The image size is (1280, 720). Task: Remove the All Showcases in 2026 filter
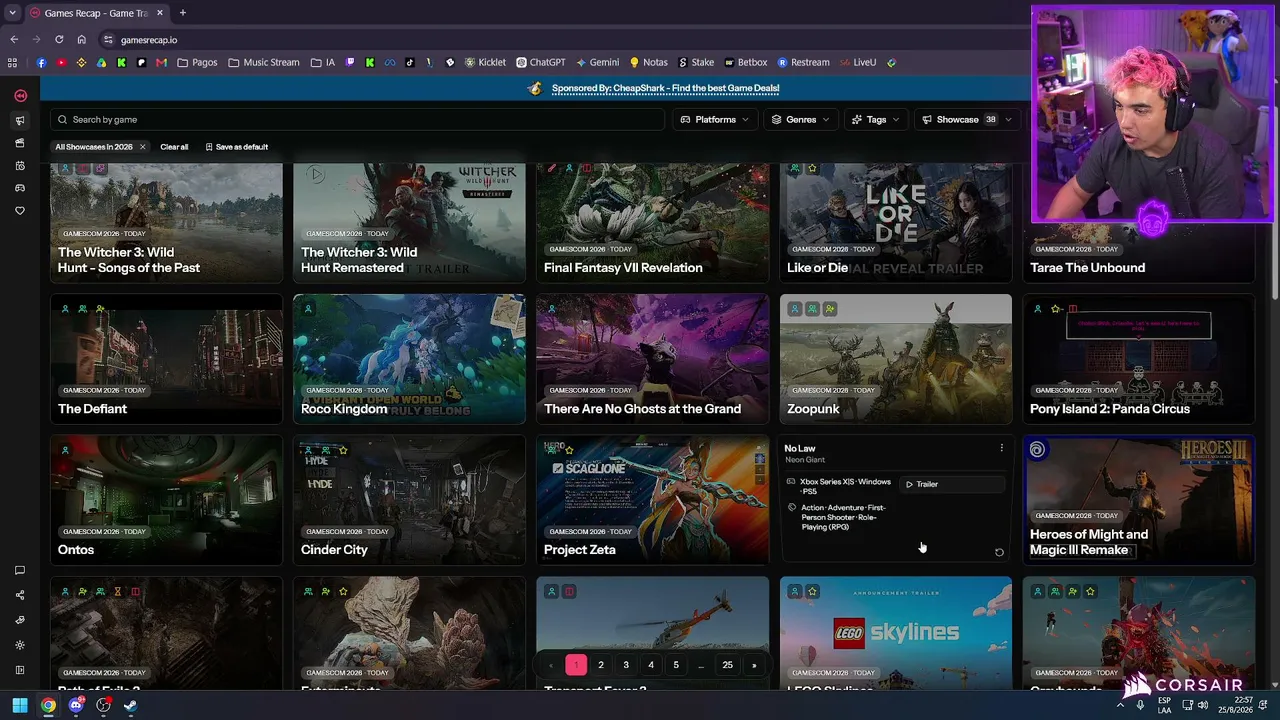click(x=142, y=147)
